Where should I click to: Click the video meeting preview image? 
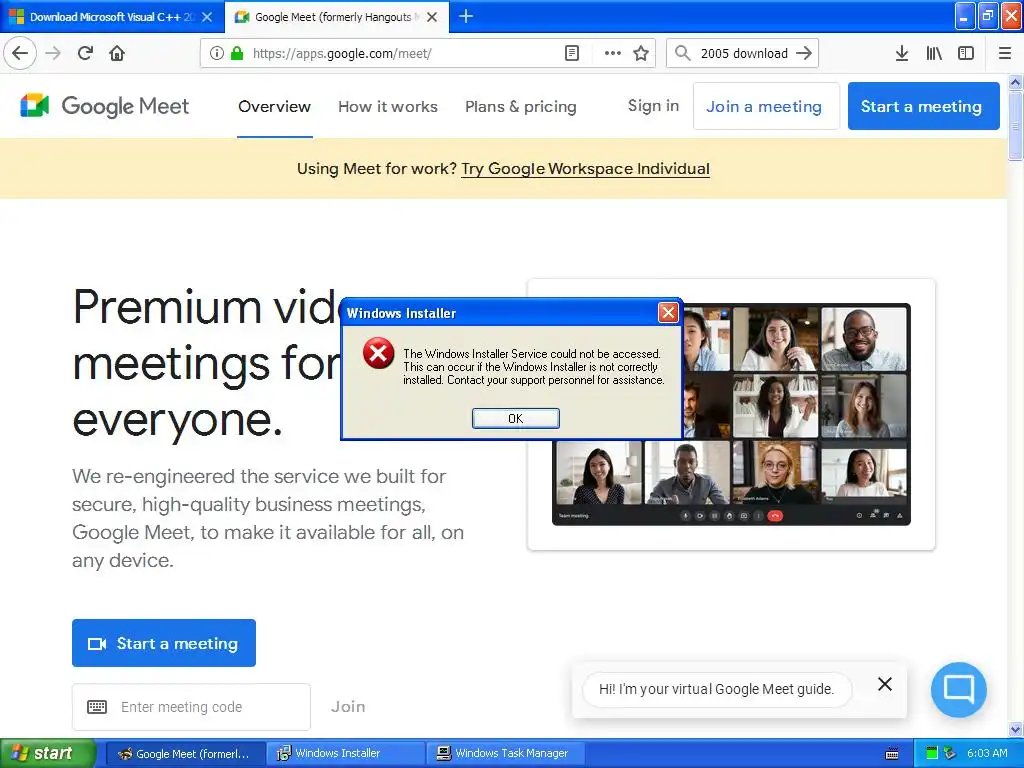[x=731, y=415]
